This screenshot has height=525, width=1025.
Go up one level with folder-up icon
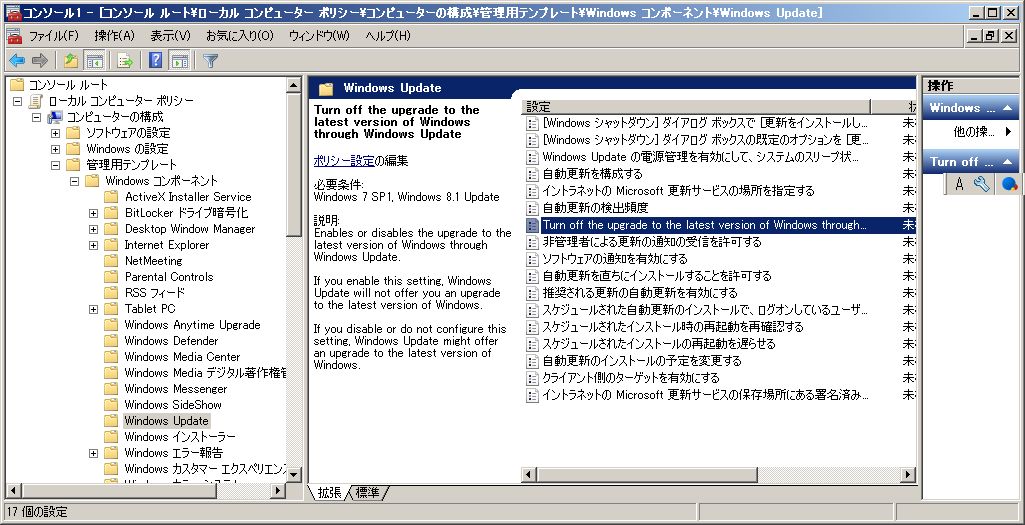(71, 61)
